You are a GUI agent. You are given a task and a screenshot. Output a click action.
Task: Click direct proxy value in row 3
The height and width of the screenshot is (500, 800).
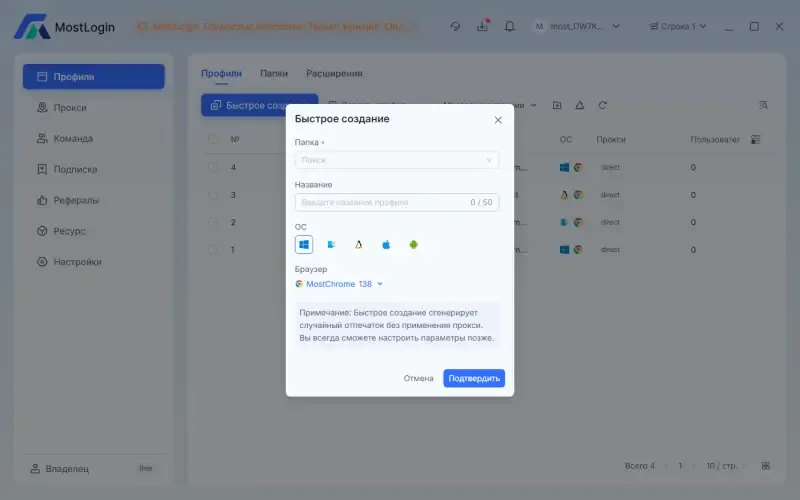pos(610,195)
